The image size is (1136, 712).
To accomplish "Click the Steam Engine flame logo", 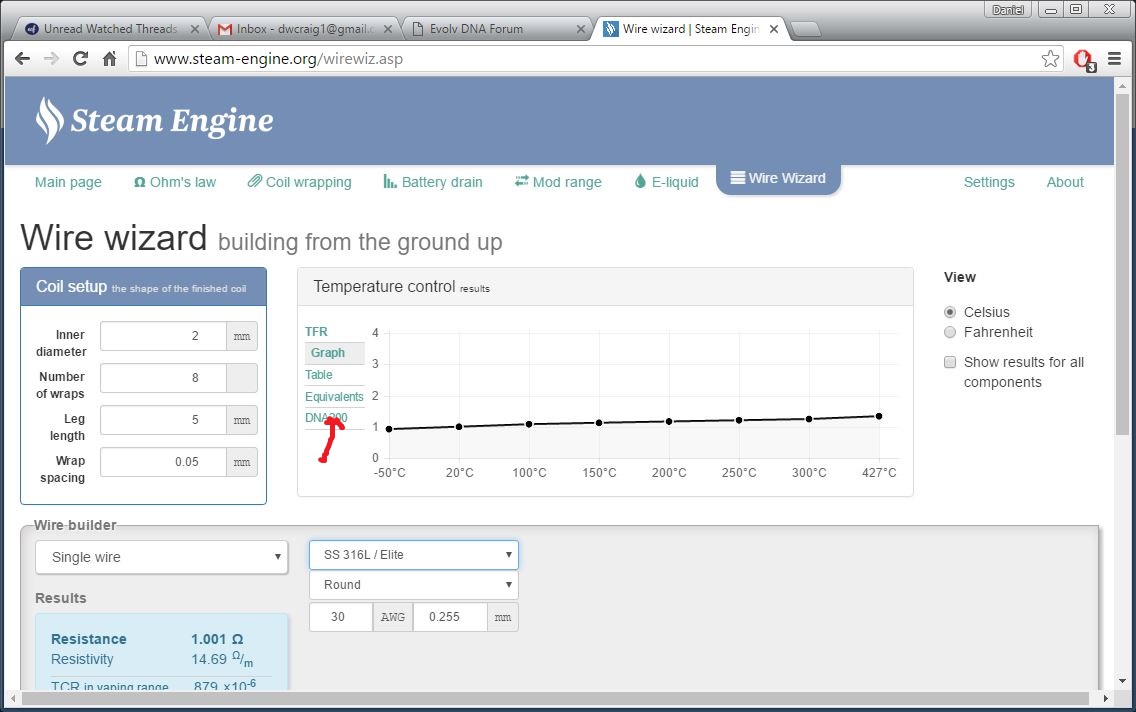I will click(x=49, y=121).
